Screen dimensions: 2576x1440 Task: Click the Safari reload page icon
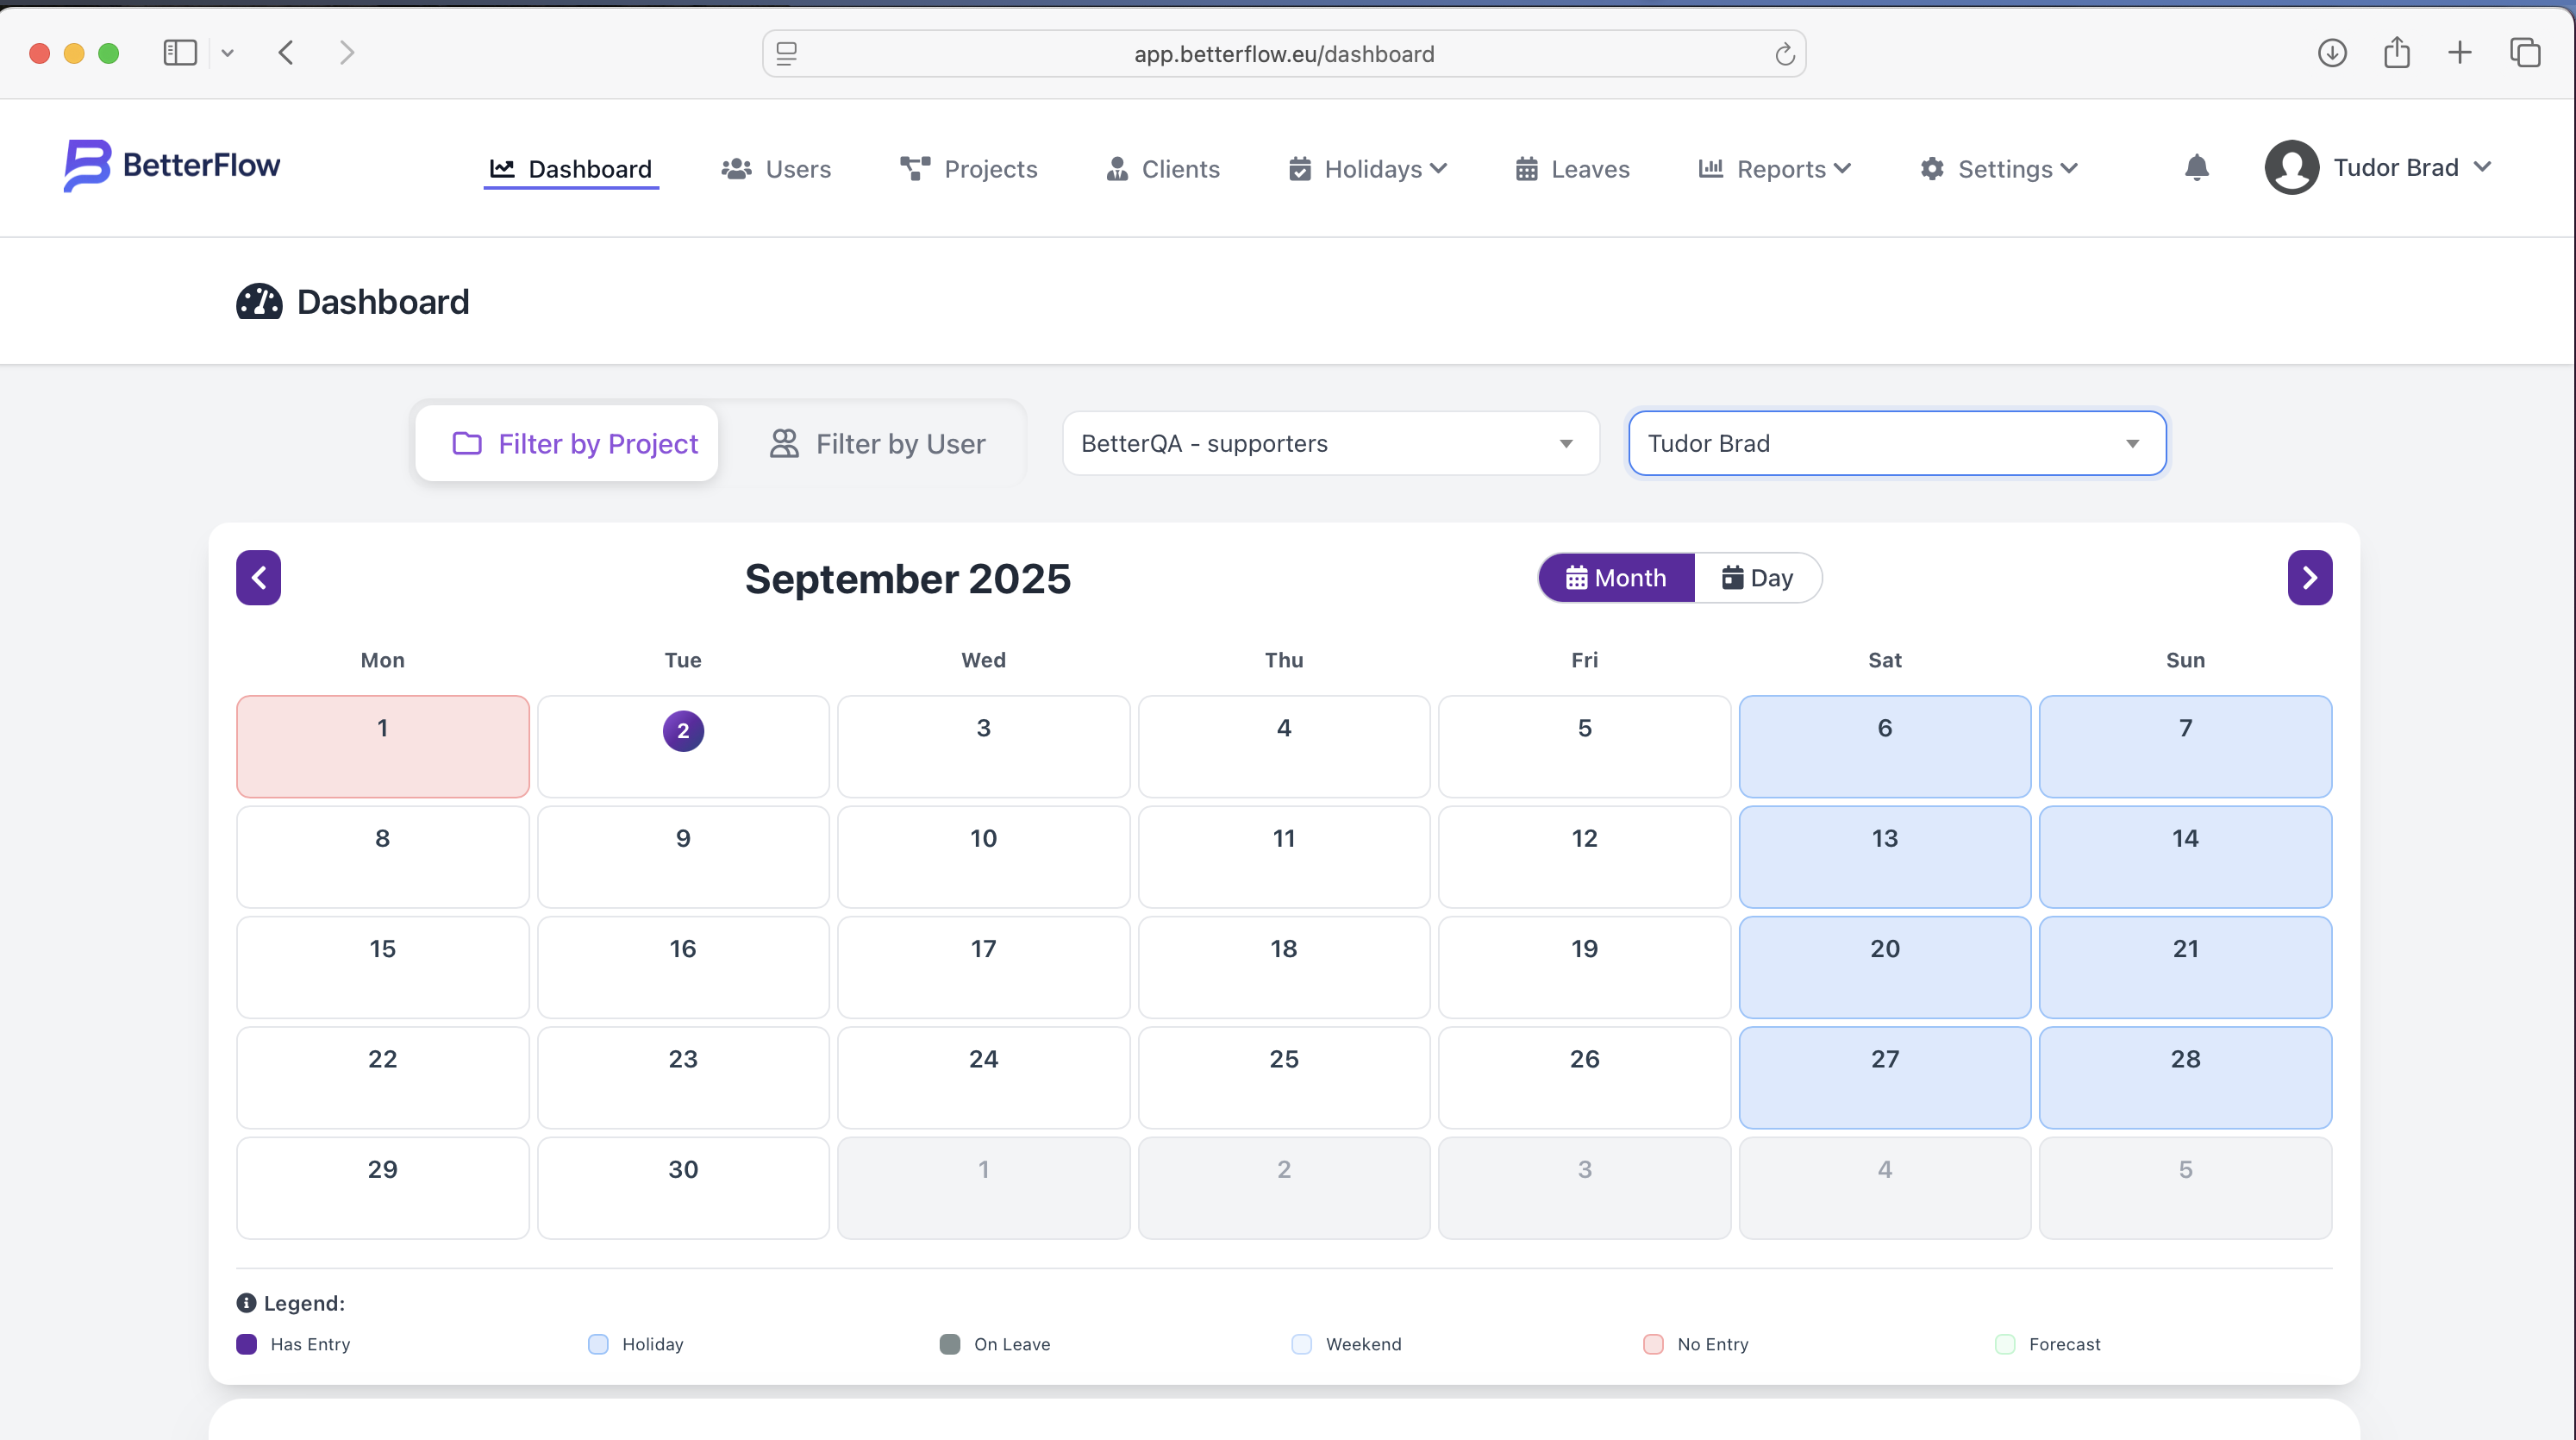[1784, 54]
